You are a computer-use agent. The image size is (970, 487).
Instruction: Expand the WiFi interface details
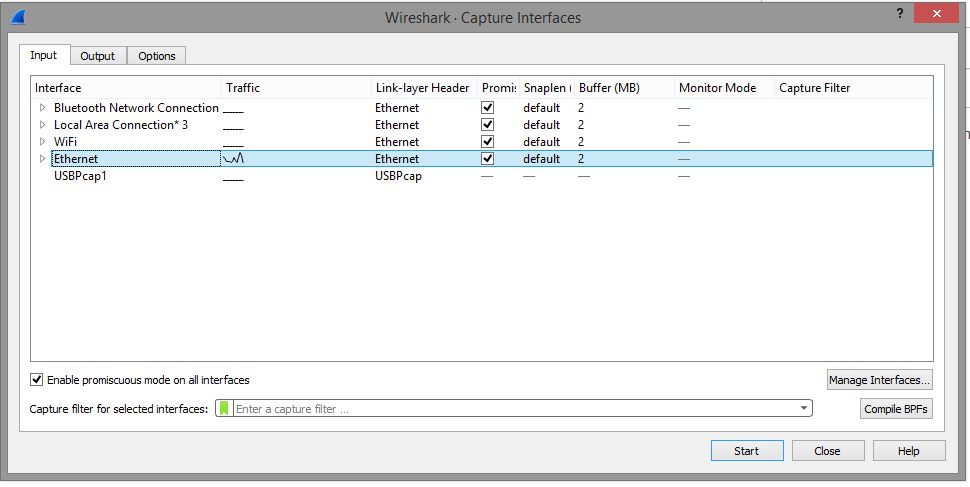click(42, 142)
